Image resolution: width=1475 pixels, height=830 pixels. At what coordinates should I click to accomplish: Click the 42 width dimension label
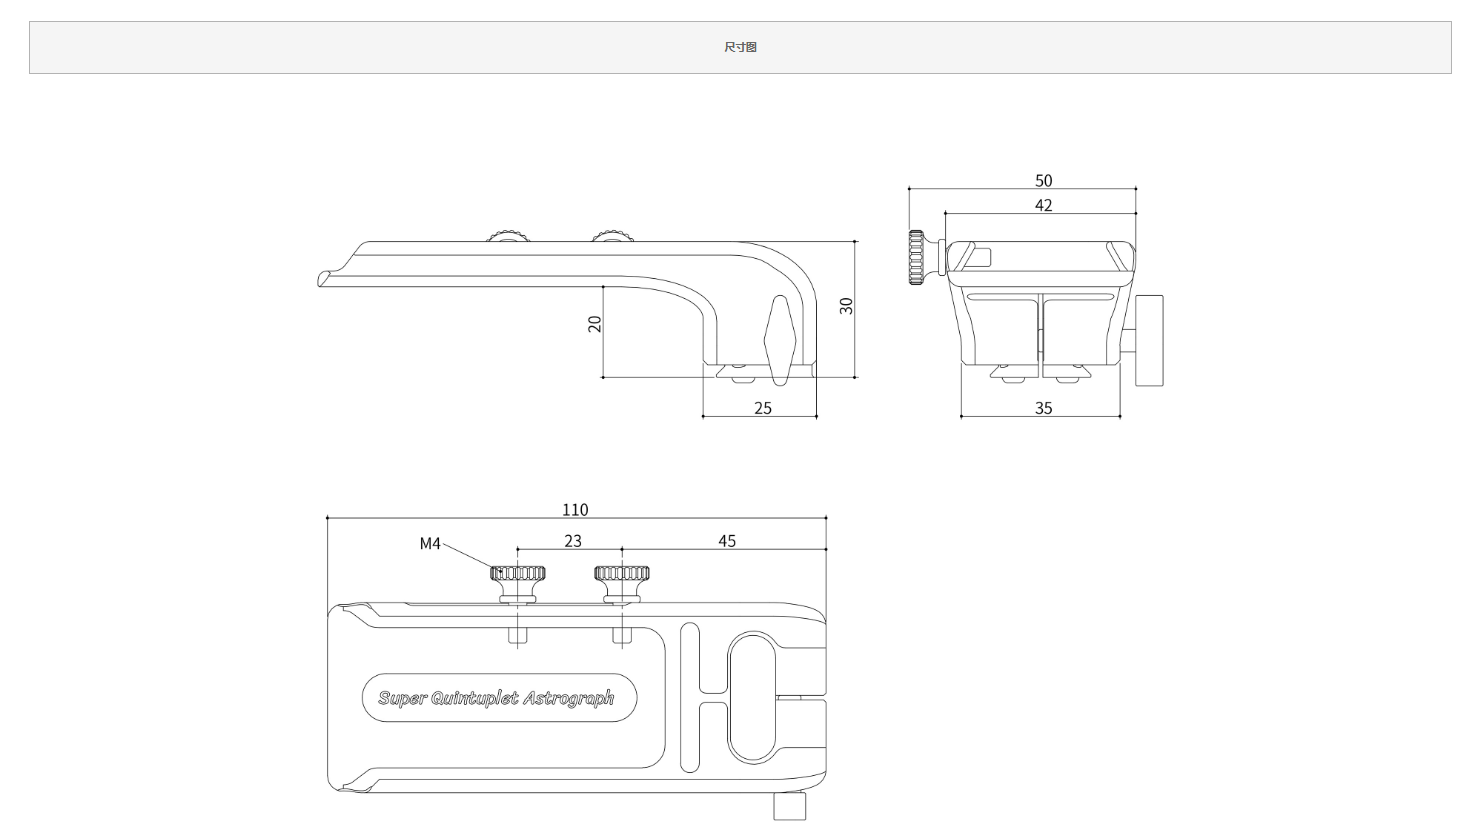pyautogui.click(x=1043, y=205)
